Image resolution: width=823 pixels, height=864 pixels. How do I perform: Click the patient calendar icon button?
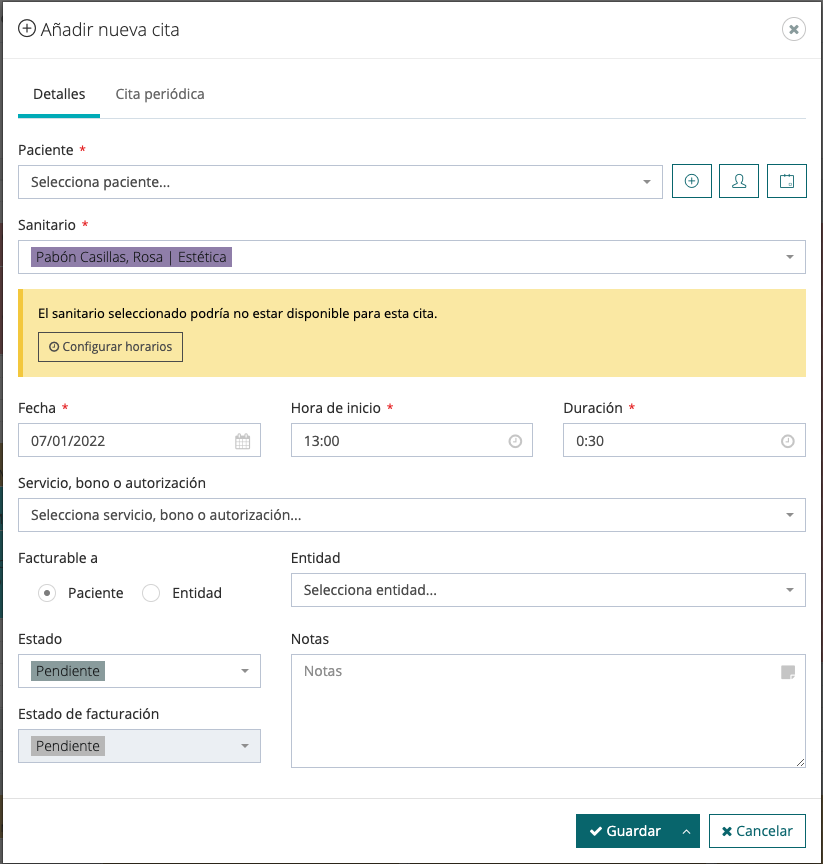pyautogui.click(x=786, y=182)
